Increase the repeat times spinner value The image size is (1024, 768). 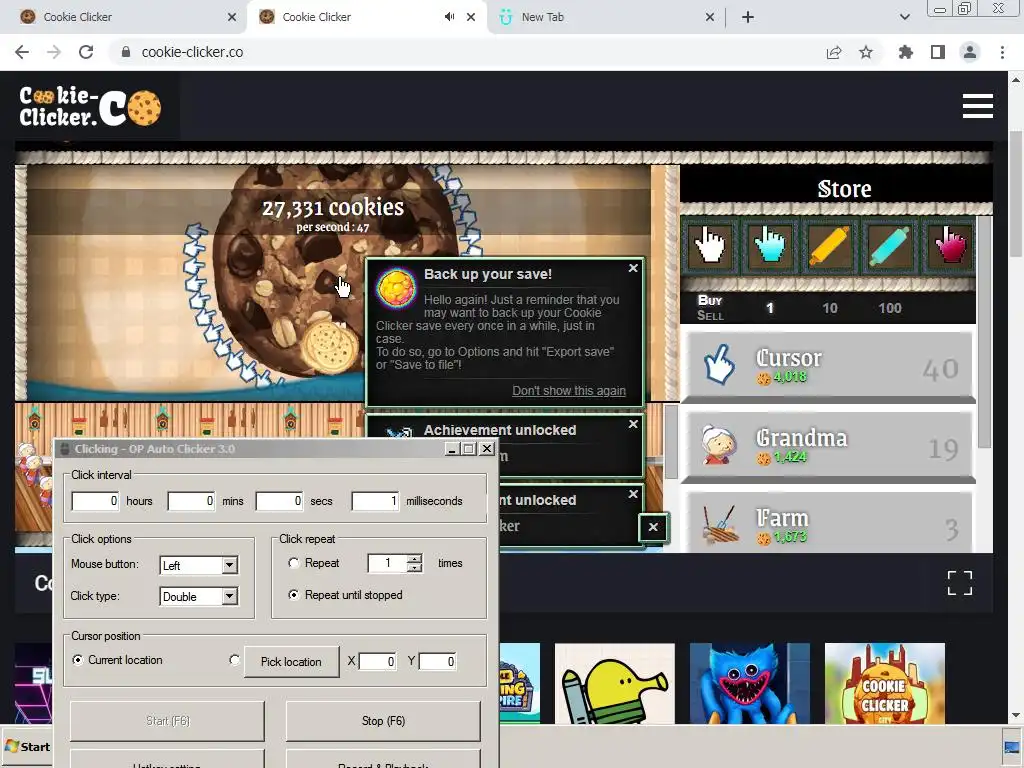point(414,559)
